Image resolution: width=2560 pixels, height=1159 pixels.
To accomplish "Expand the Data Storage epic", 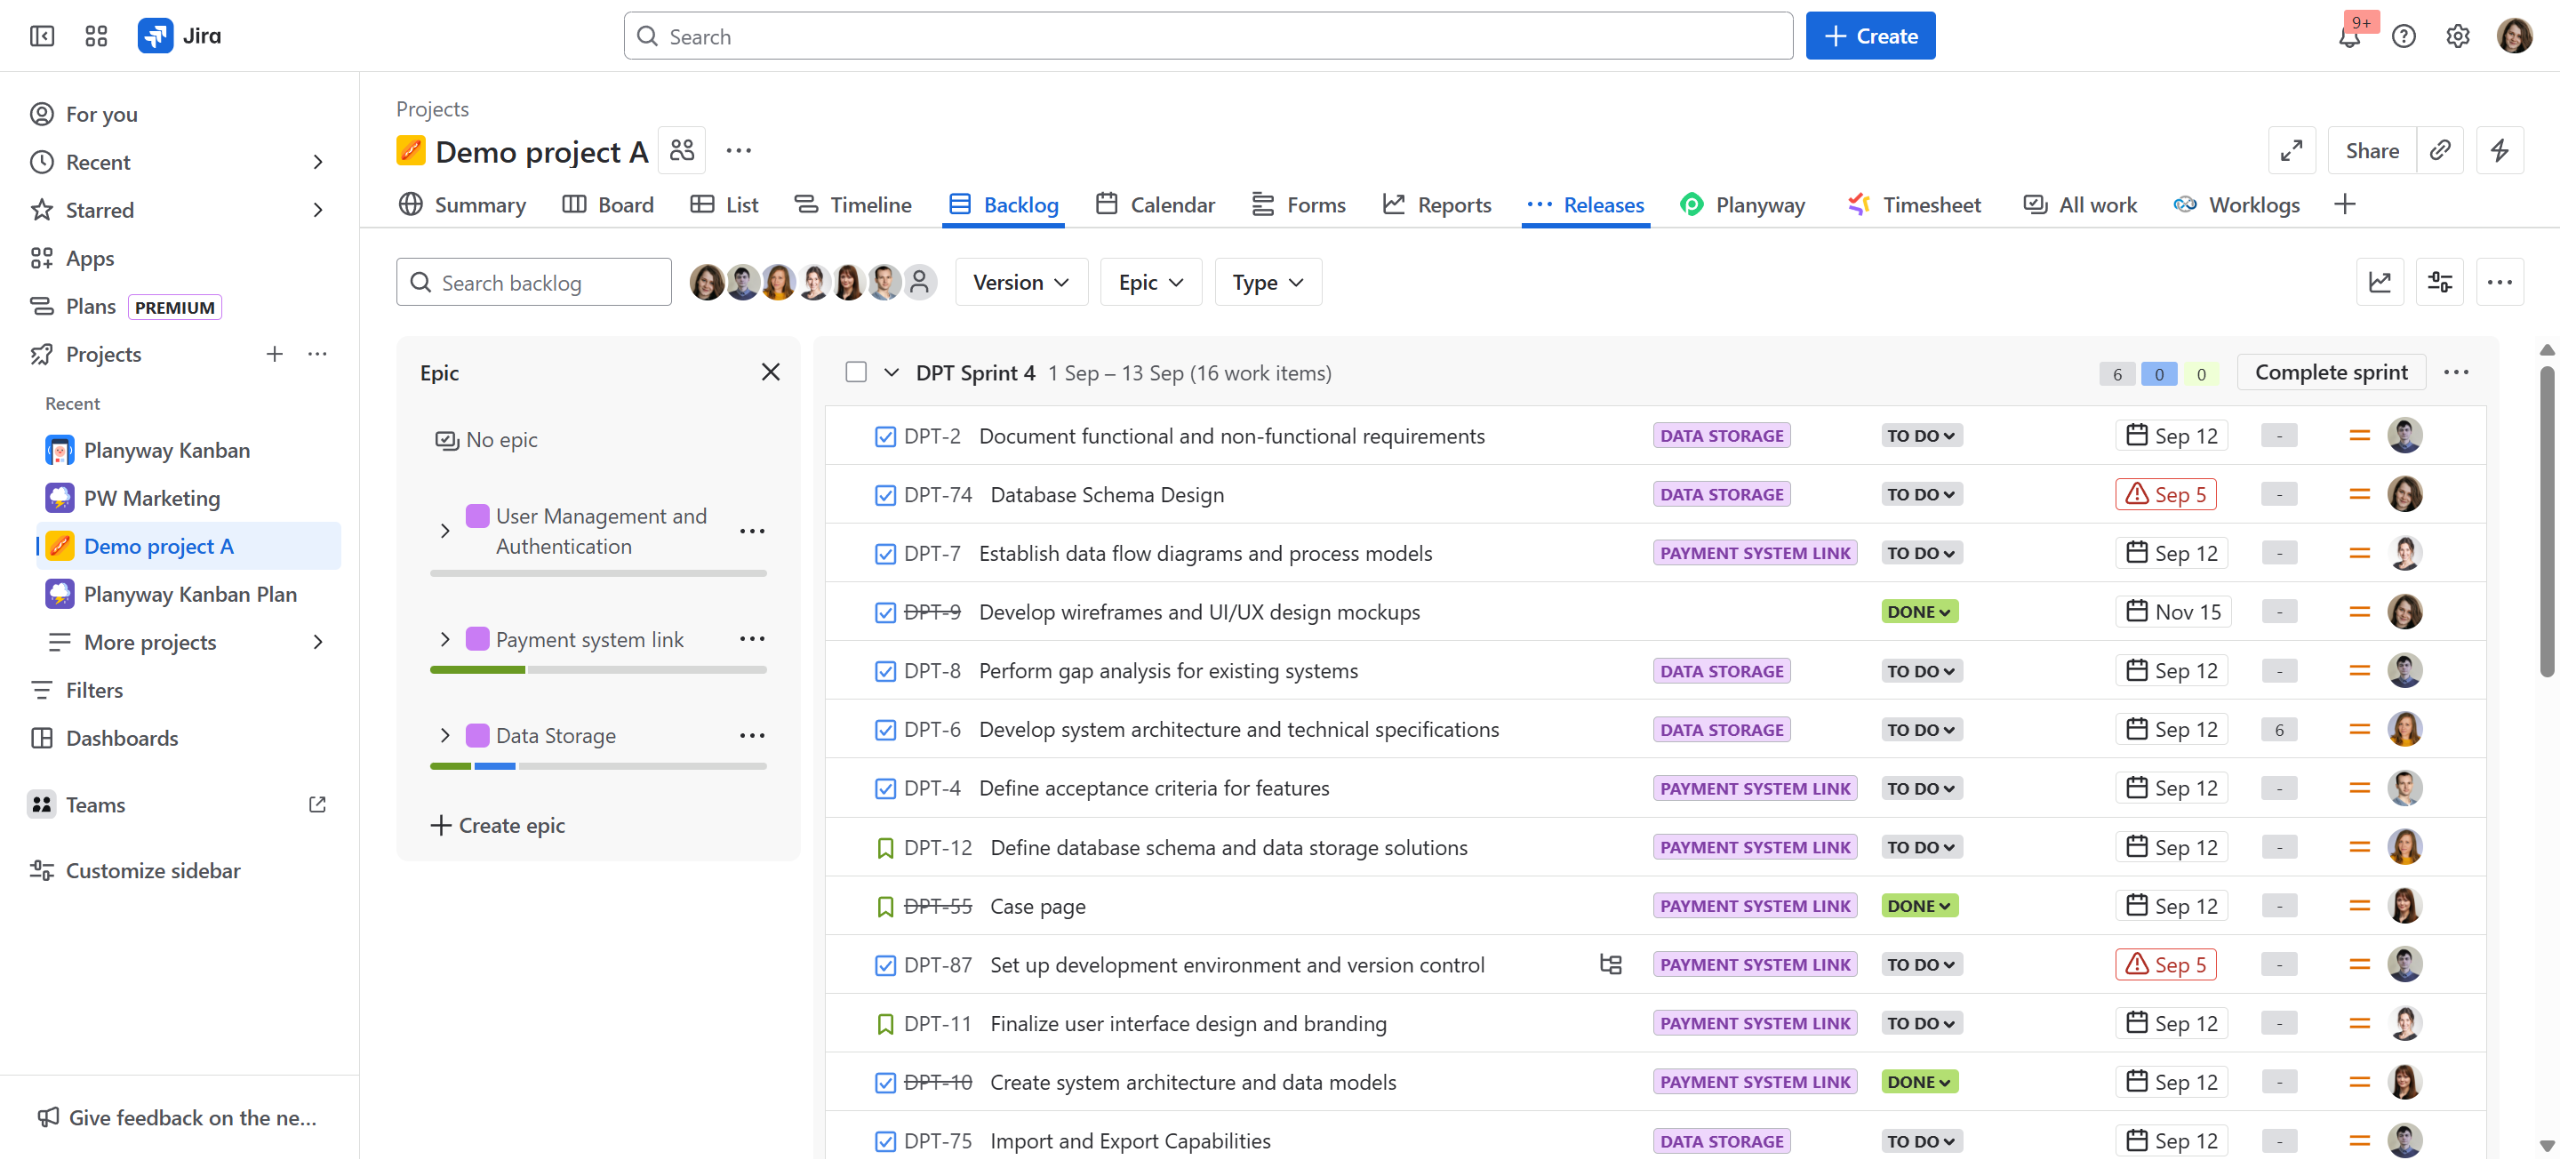I will click(x=445, y=736).
